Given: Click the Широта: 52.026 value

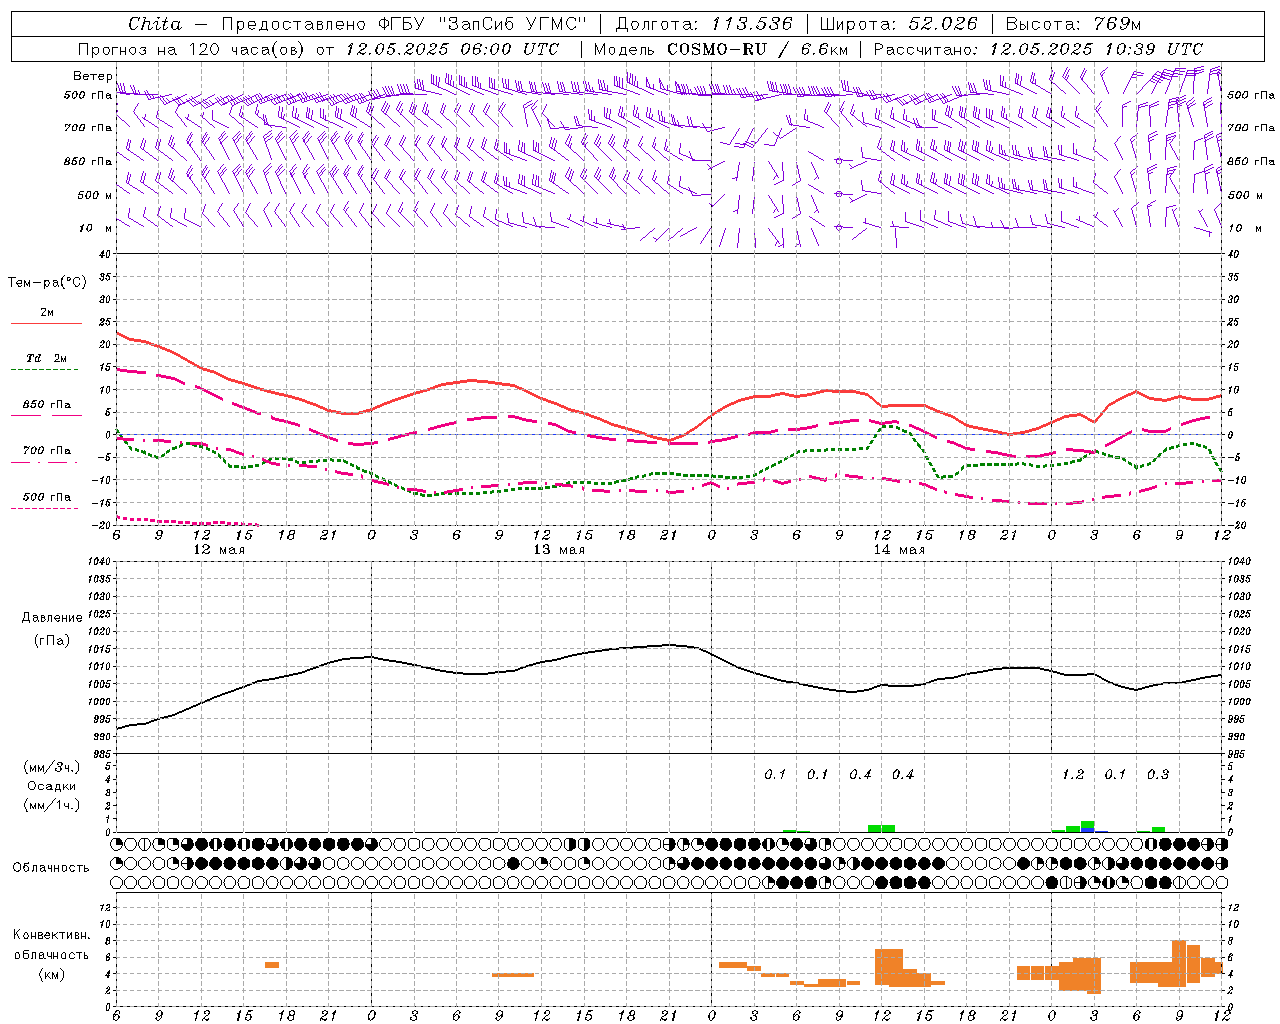Looking at the screenshot, I should [898, 24].
